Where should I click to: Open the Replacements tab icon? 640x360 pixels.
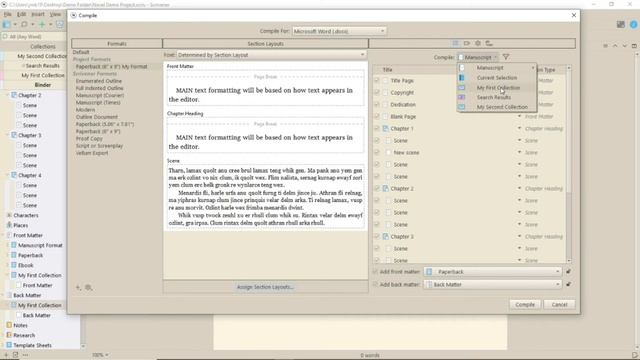coord(489,43)
